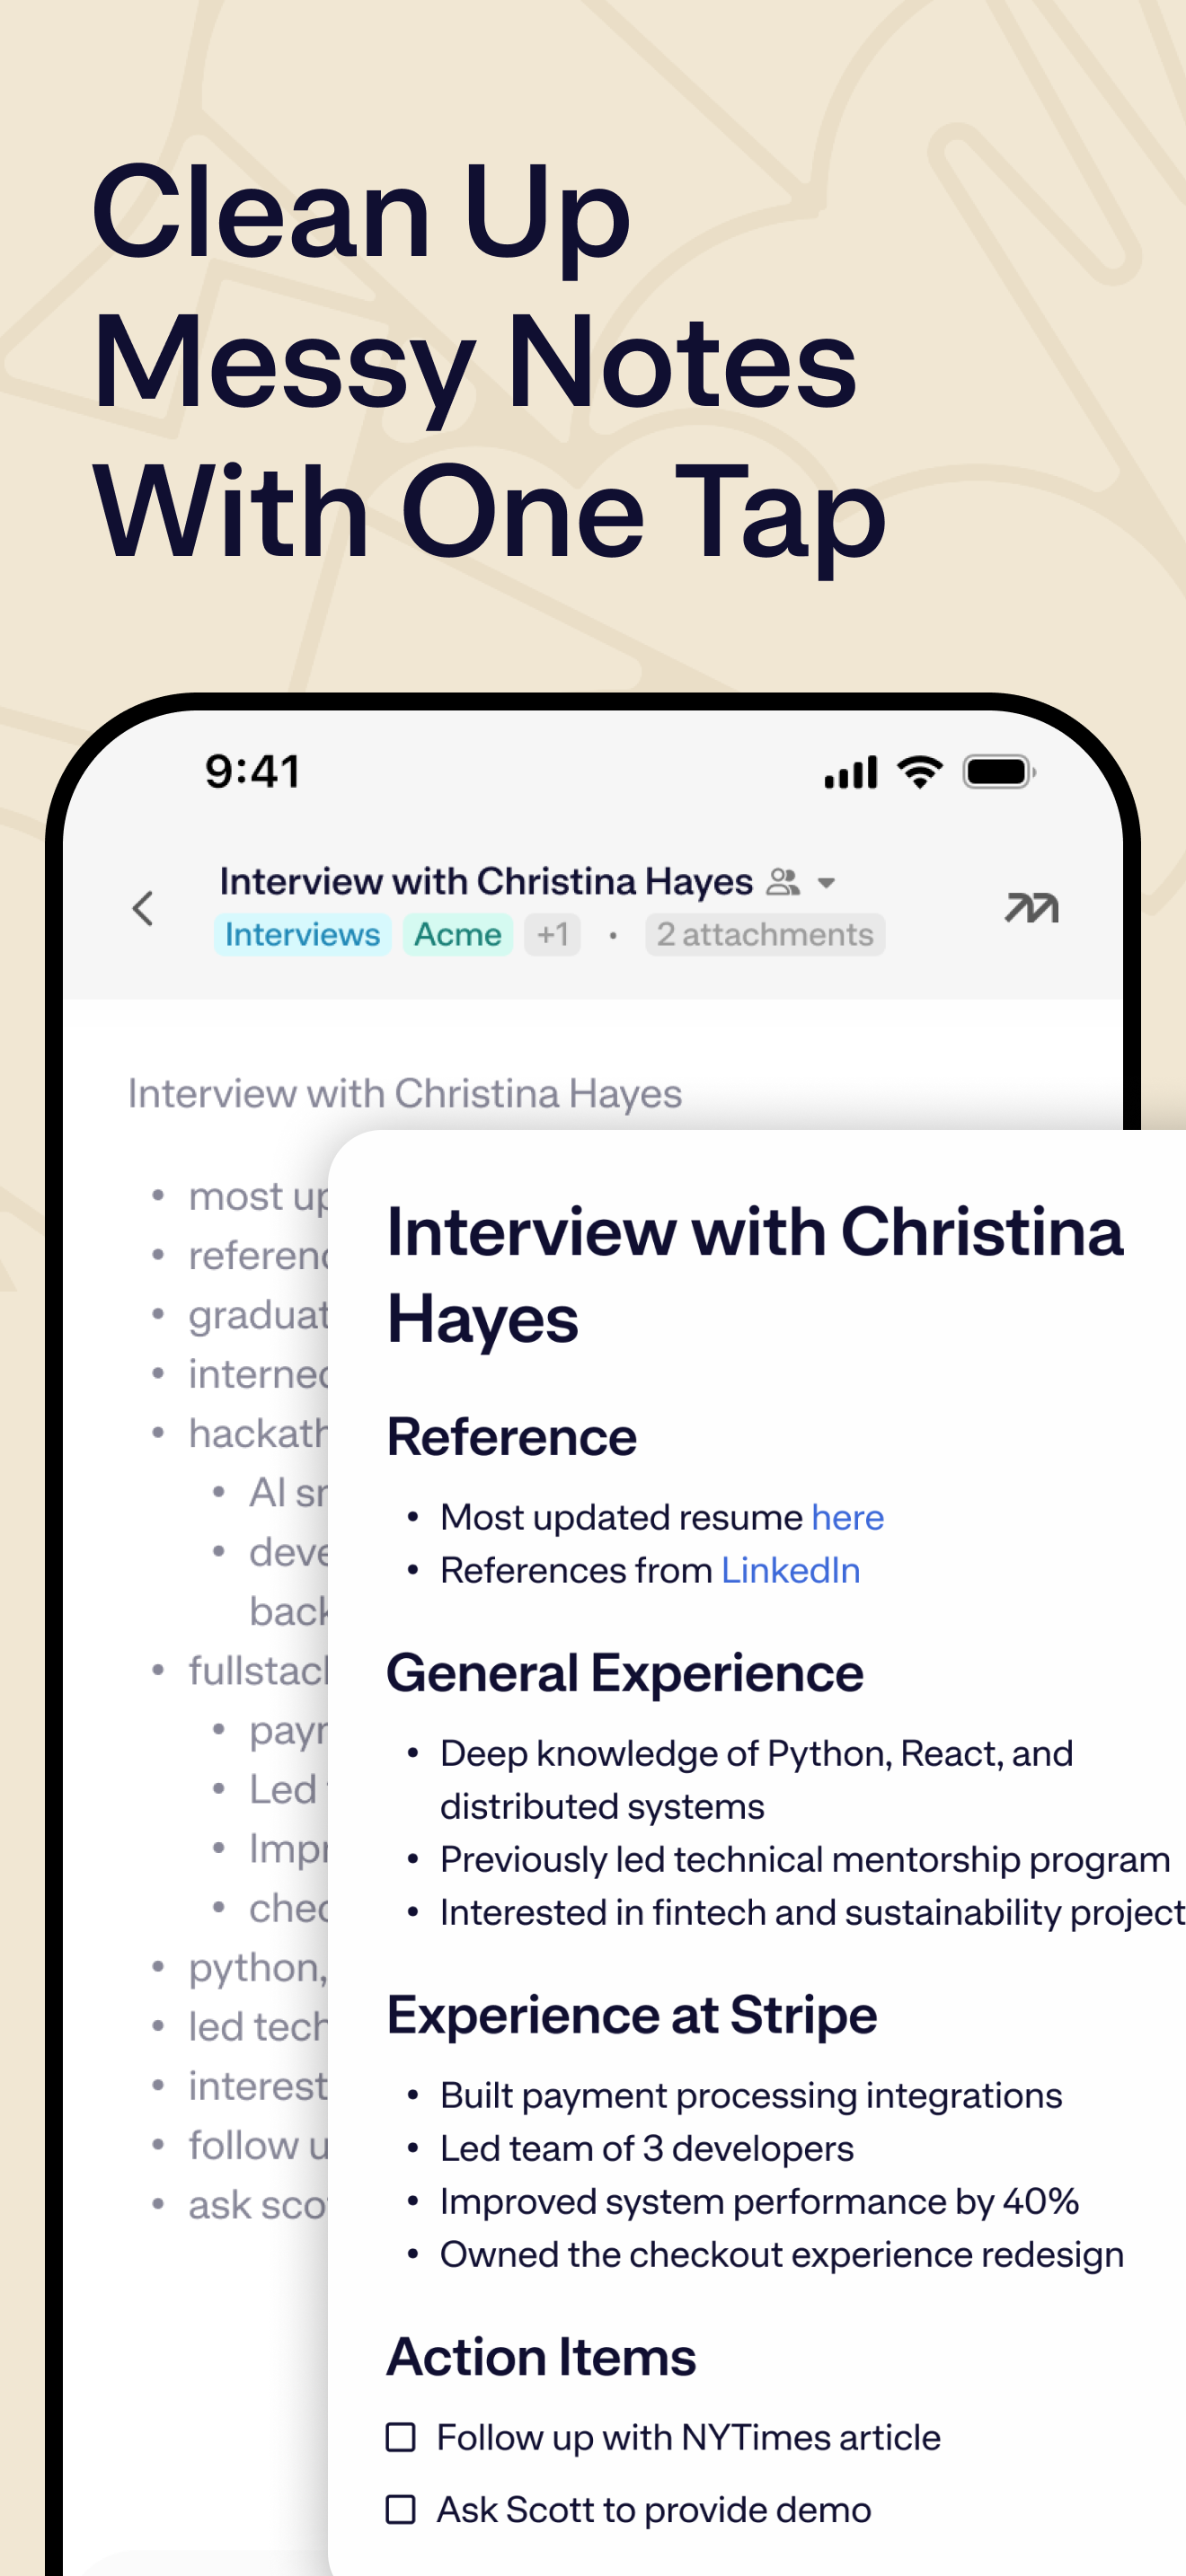Tap 'Built payment processing integrations' bullet
Image resolution: width=1186 pixels, height=2576 pixels.
pos(751,2095)
